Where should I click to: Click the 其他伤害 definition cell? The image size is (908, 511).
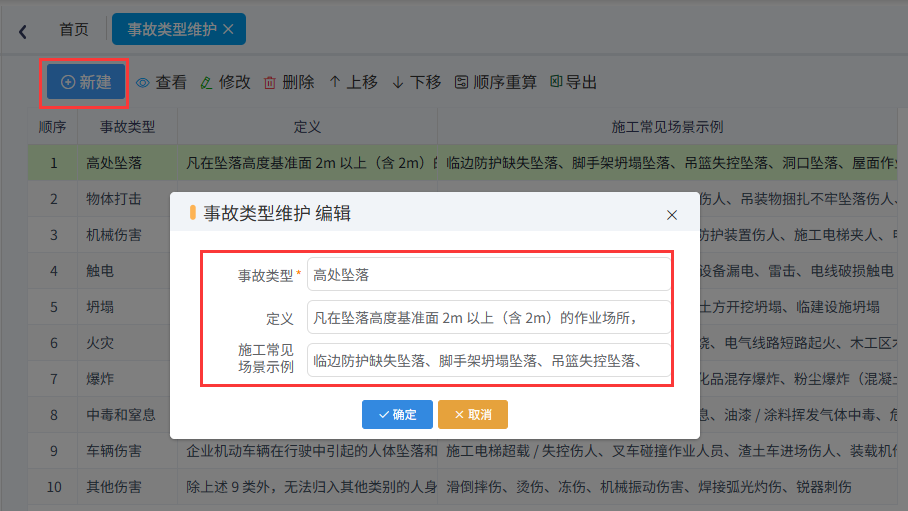click(x=307, y=487)
